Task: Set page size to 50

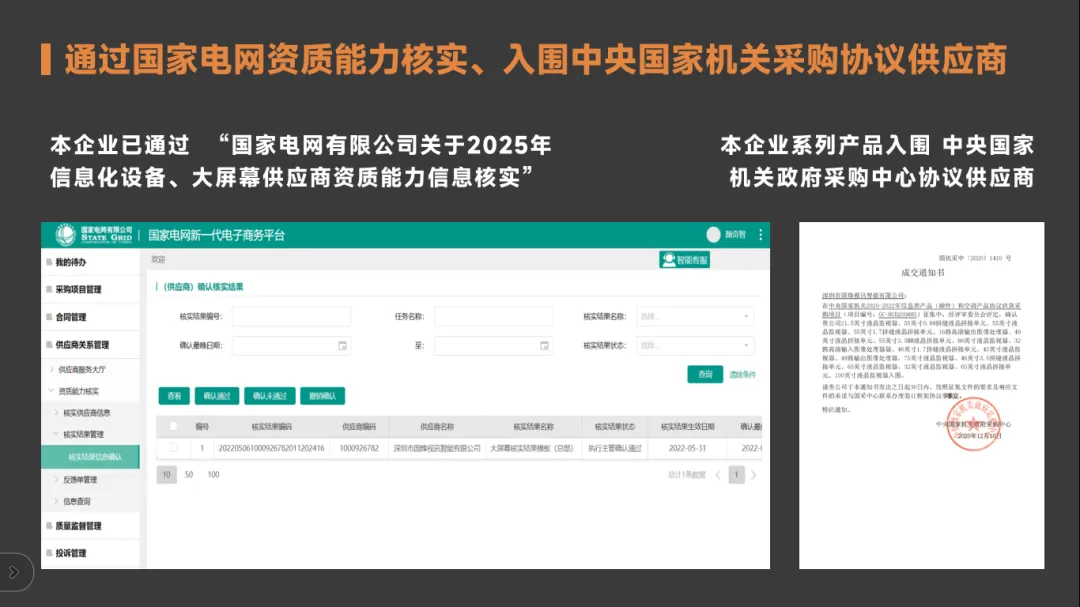Action: pyautogui.click(x=189, y=475)
